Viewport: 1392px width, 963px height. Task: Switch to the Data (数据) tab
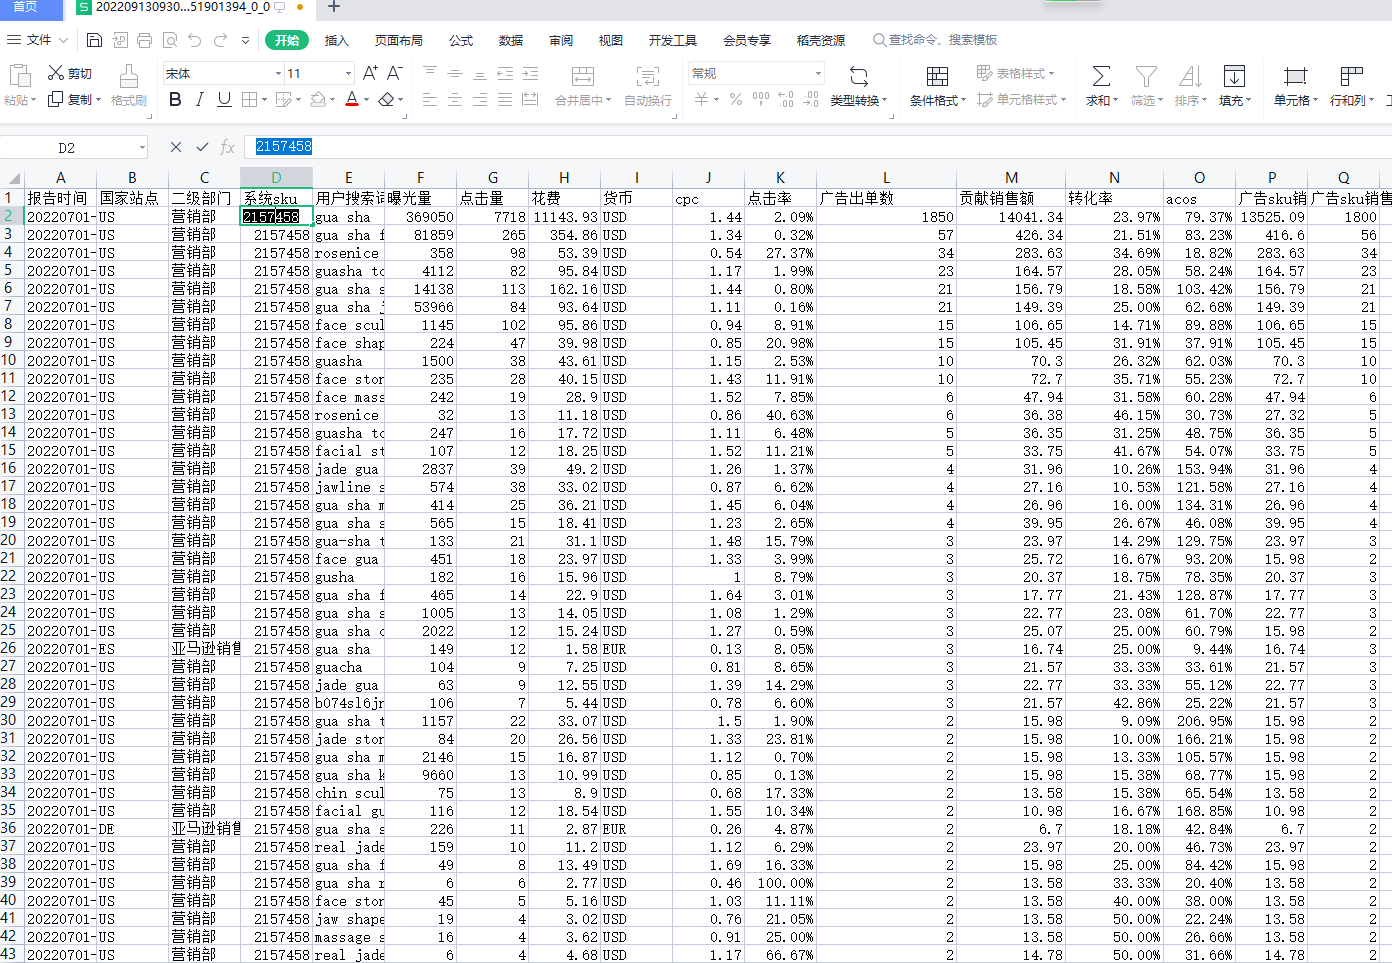pyautogui.click(x=511, y=40)
